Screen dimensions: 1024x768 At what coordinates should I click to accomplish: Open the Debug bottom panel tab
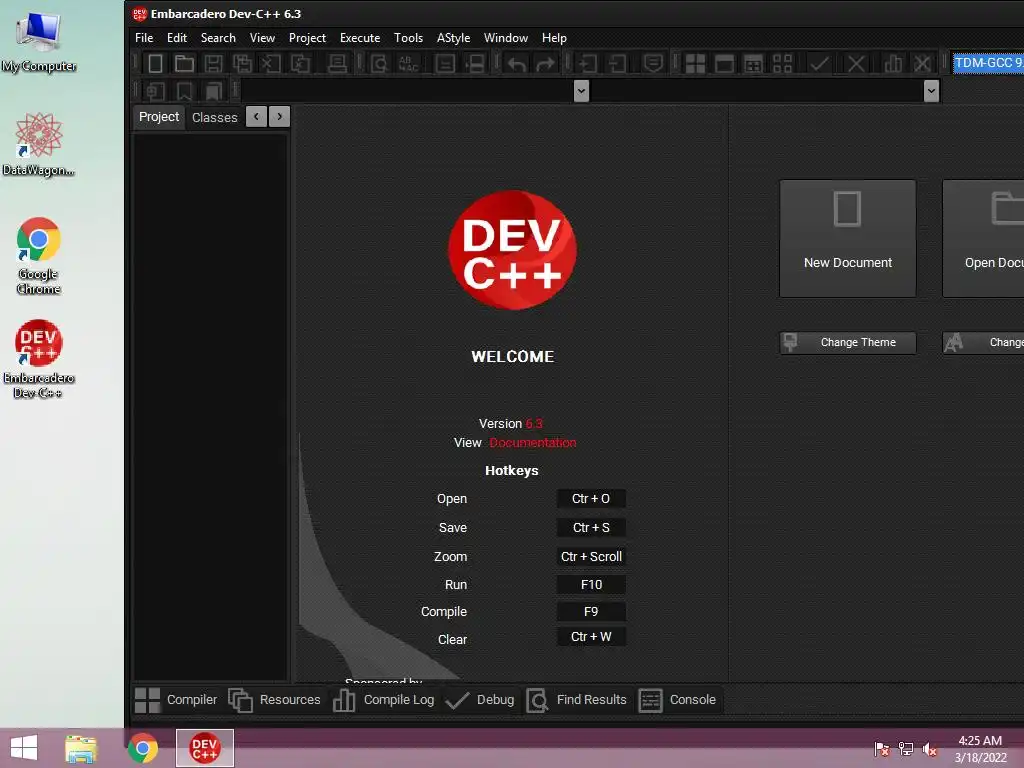pos(480,699)
